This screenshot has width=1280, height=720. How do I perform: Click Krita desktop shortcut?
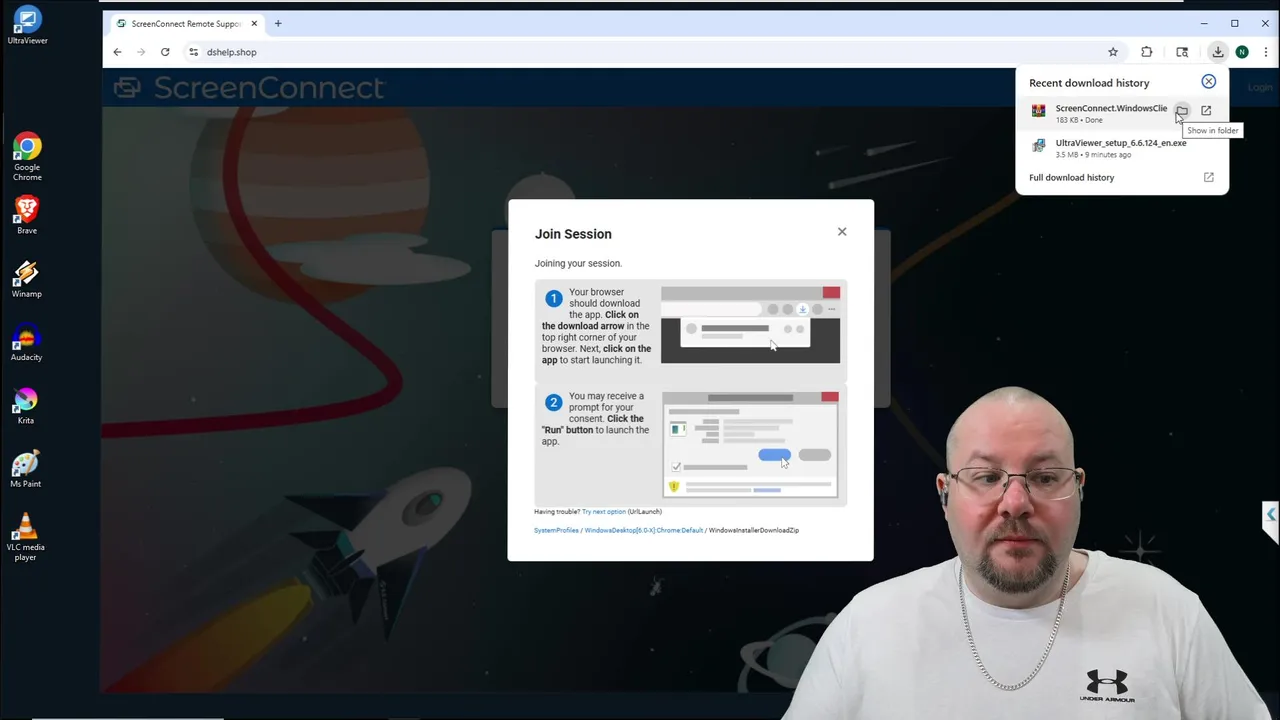point(26,406)
